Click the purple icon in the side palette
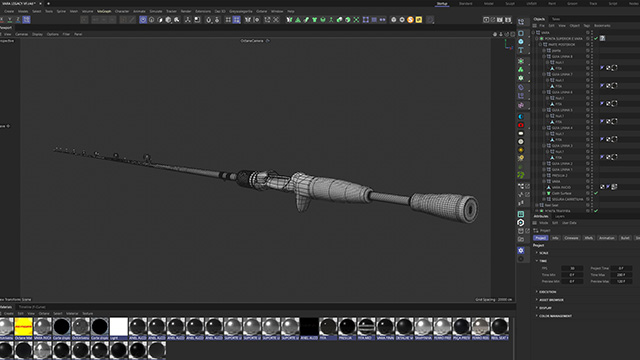 (x=521, y=105)
